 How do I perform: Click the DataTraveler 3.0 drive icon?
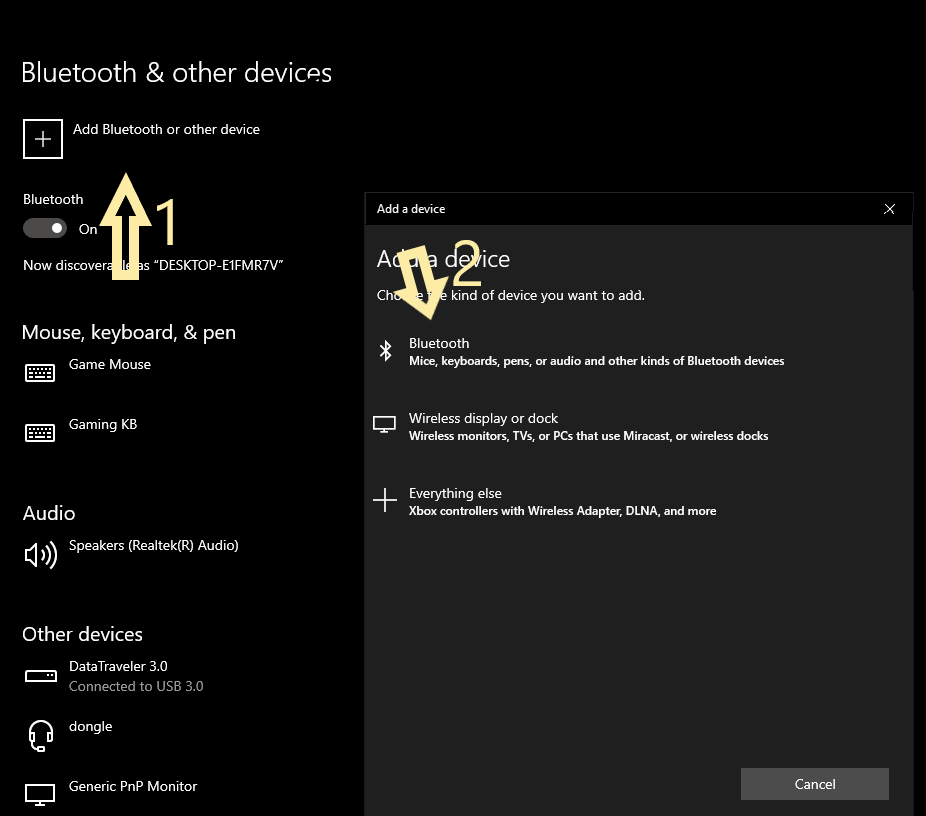tap(40, 676)
